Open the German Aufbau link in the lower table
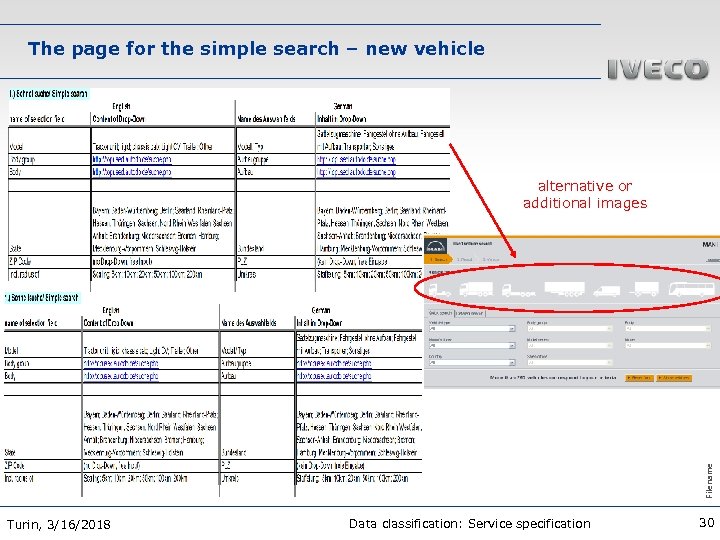 334,376
